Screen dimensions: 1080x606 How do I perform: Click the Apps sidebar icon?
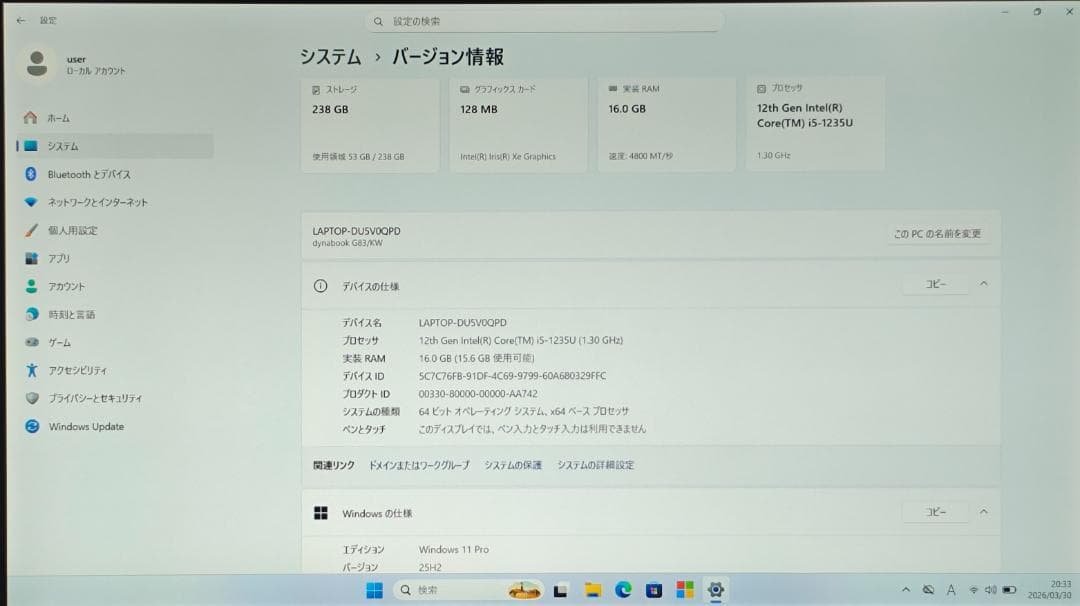pos(32,258)
